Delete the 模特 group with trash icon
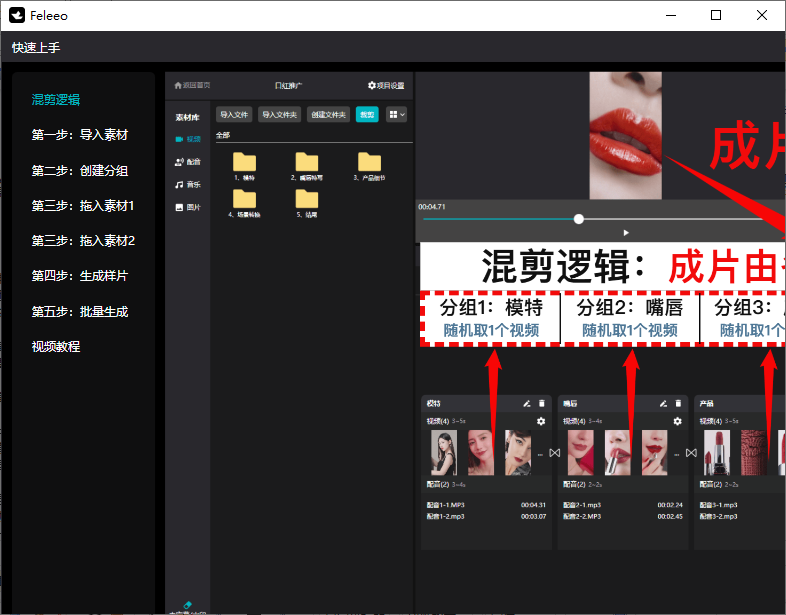786x615 pixels. click(x=542, y=404)
